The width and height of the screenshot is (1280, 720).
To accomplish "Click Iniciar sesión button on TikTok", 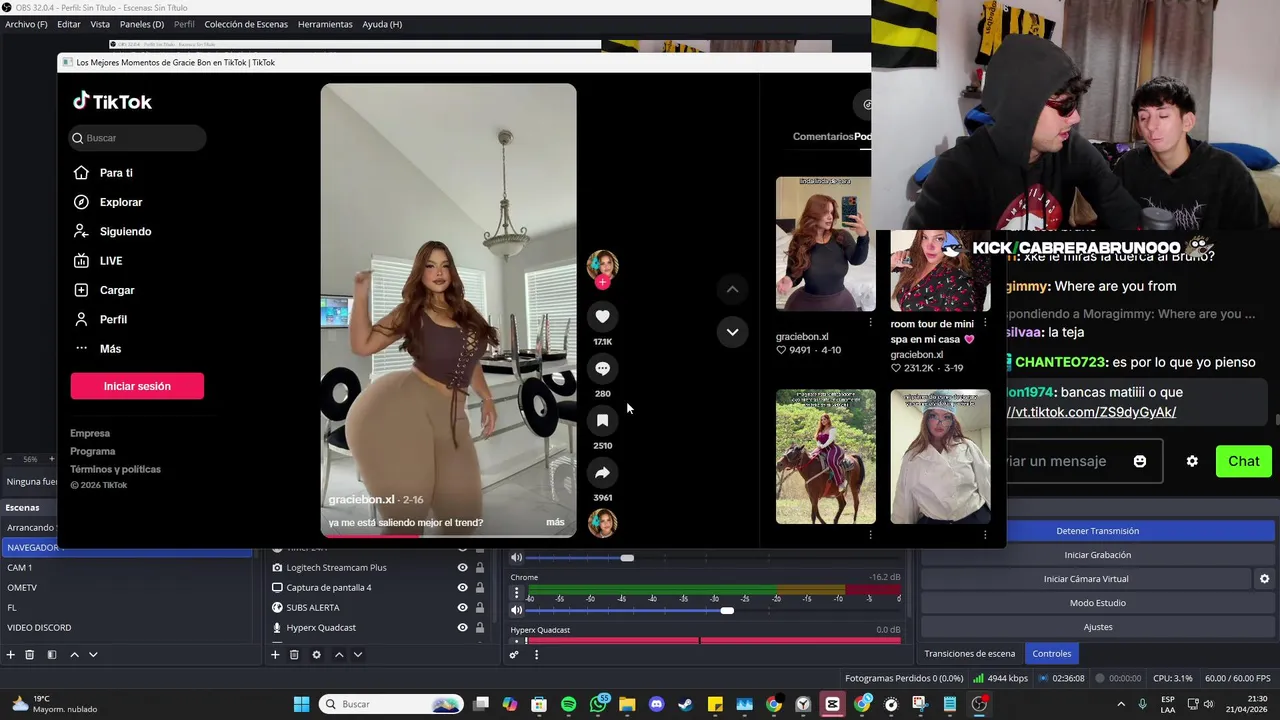I will pyautogui.click(x=137, y=386).
